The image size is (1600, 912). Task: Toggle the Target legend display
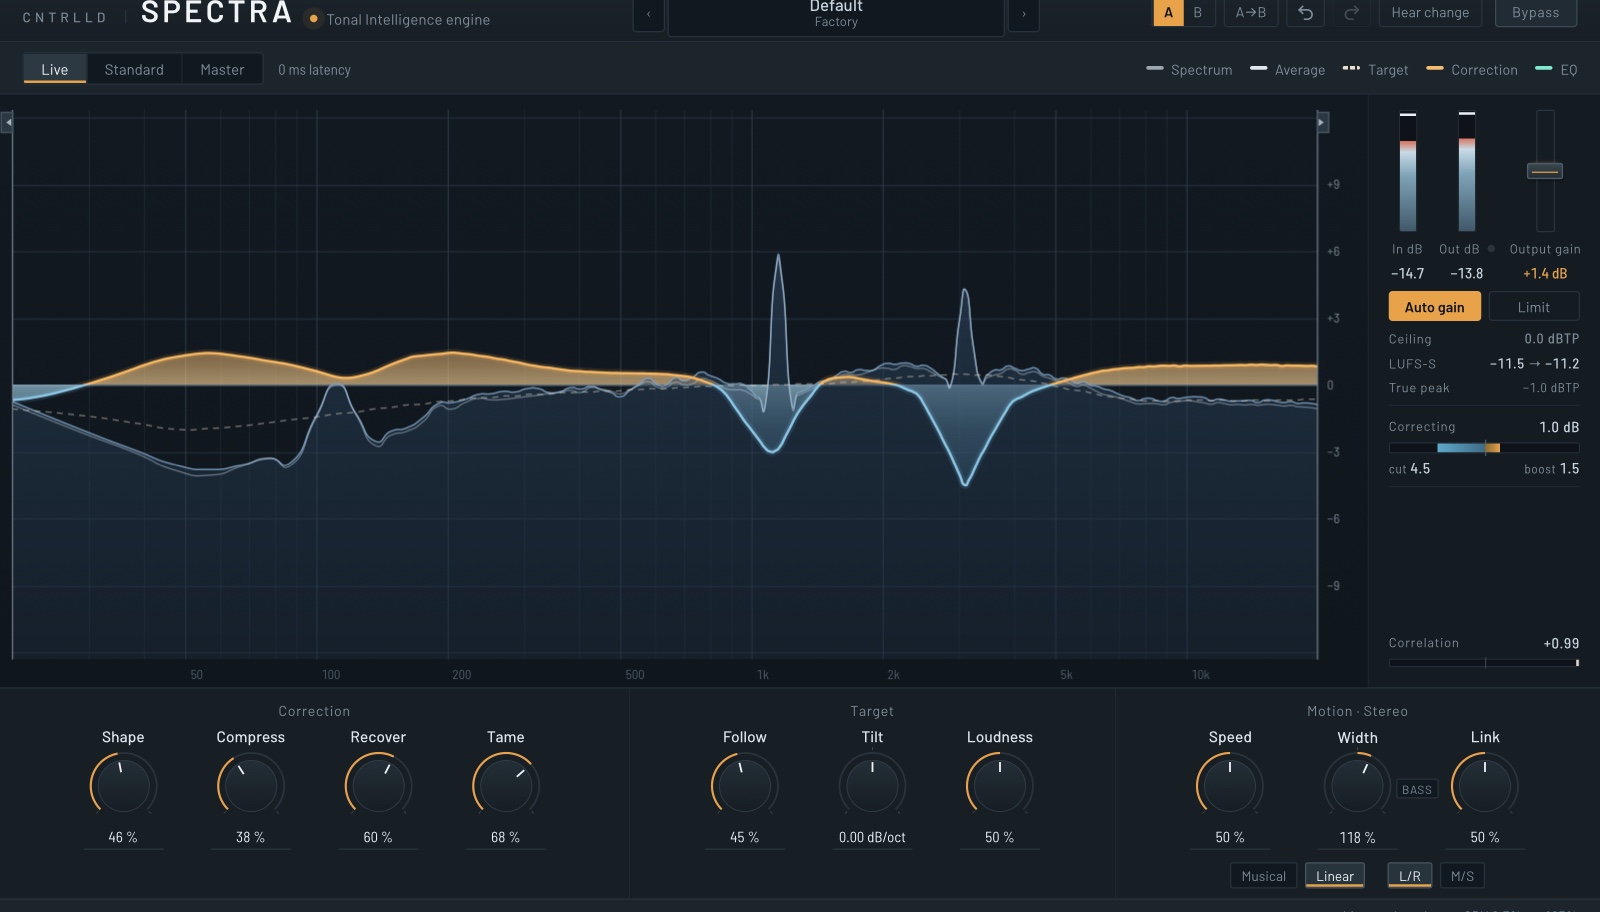tap(1375, 70)
